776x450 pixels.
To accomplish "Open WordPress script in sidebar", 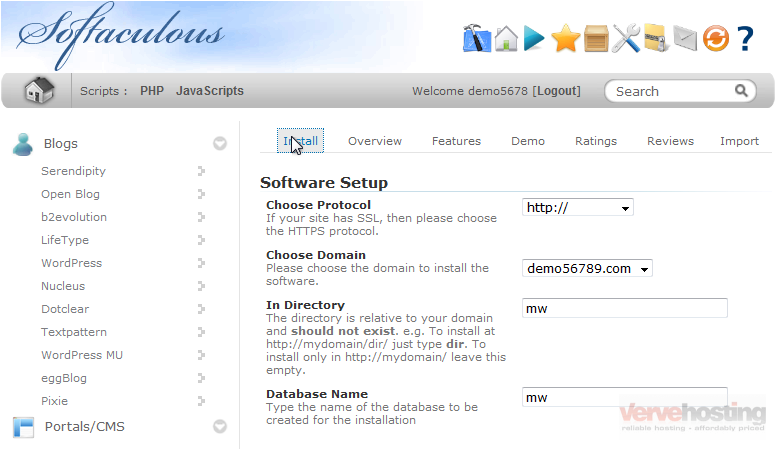I will click(x=71, y=263).
